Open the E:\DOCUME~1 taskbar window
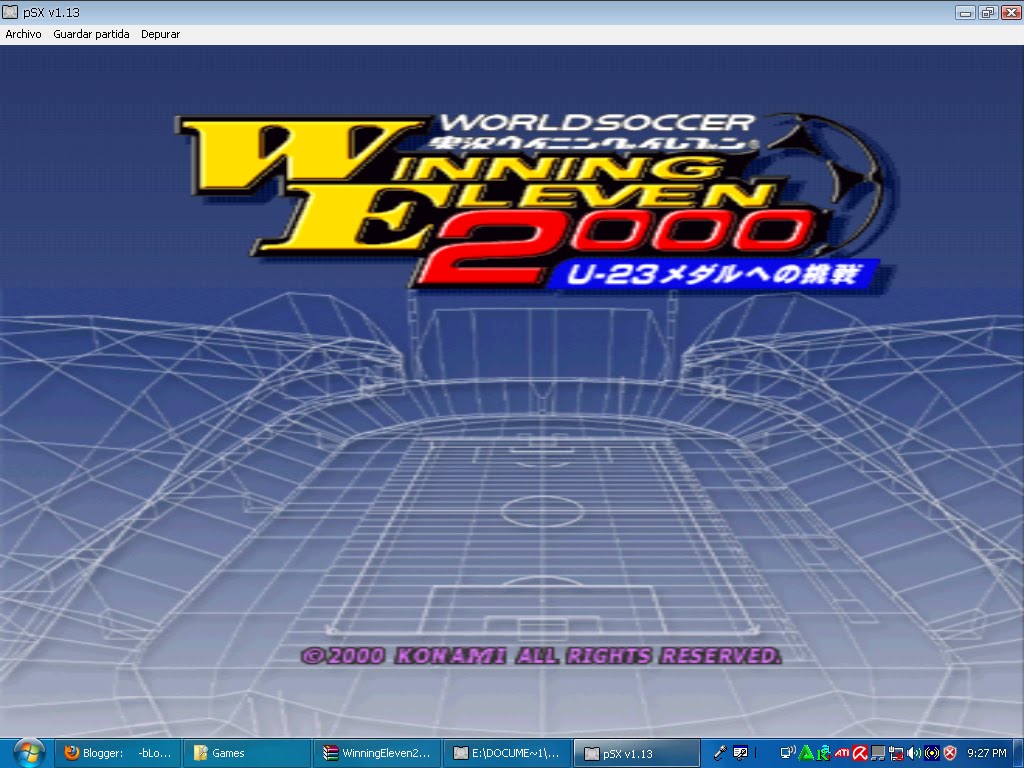Screen dimensions: 1024x768 point(506,753)
